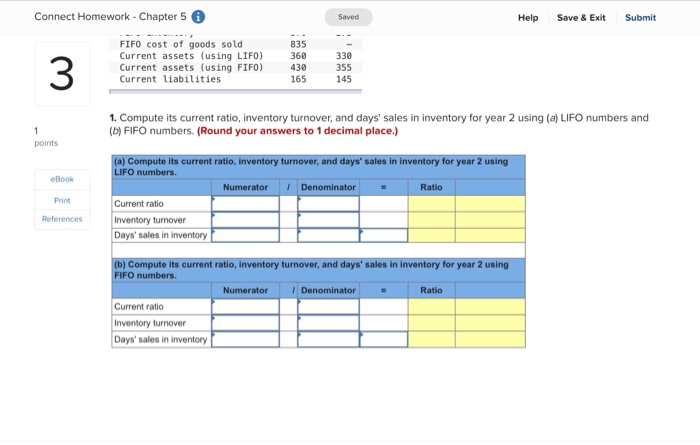This screenshot has height=445, width=700.
Task: Open the eBook link
Action: coord(62,179)
